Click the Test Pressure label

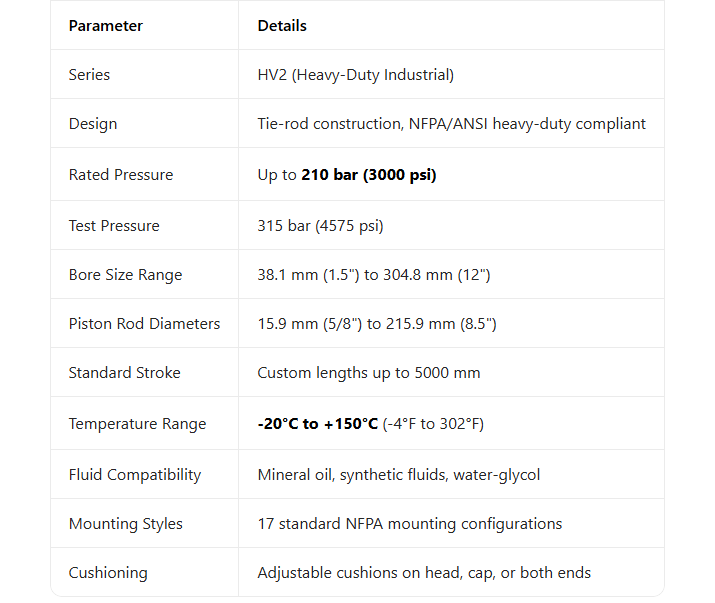click(x=113, y=226)
